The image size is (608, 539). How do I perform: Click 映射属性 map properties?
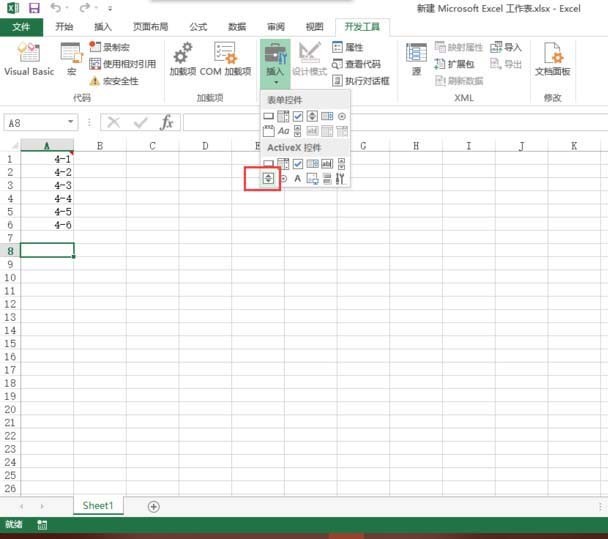459,47
